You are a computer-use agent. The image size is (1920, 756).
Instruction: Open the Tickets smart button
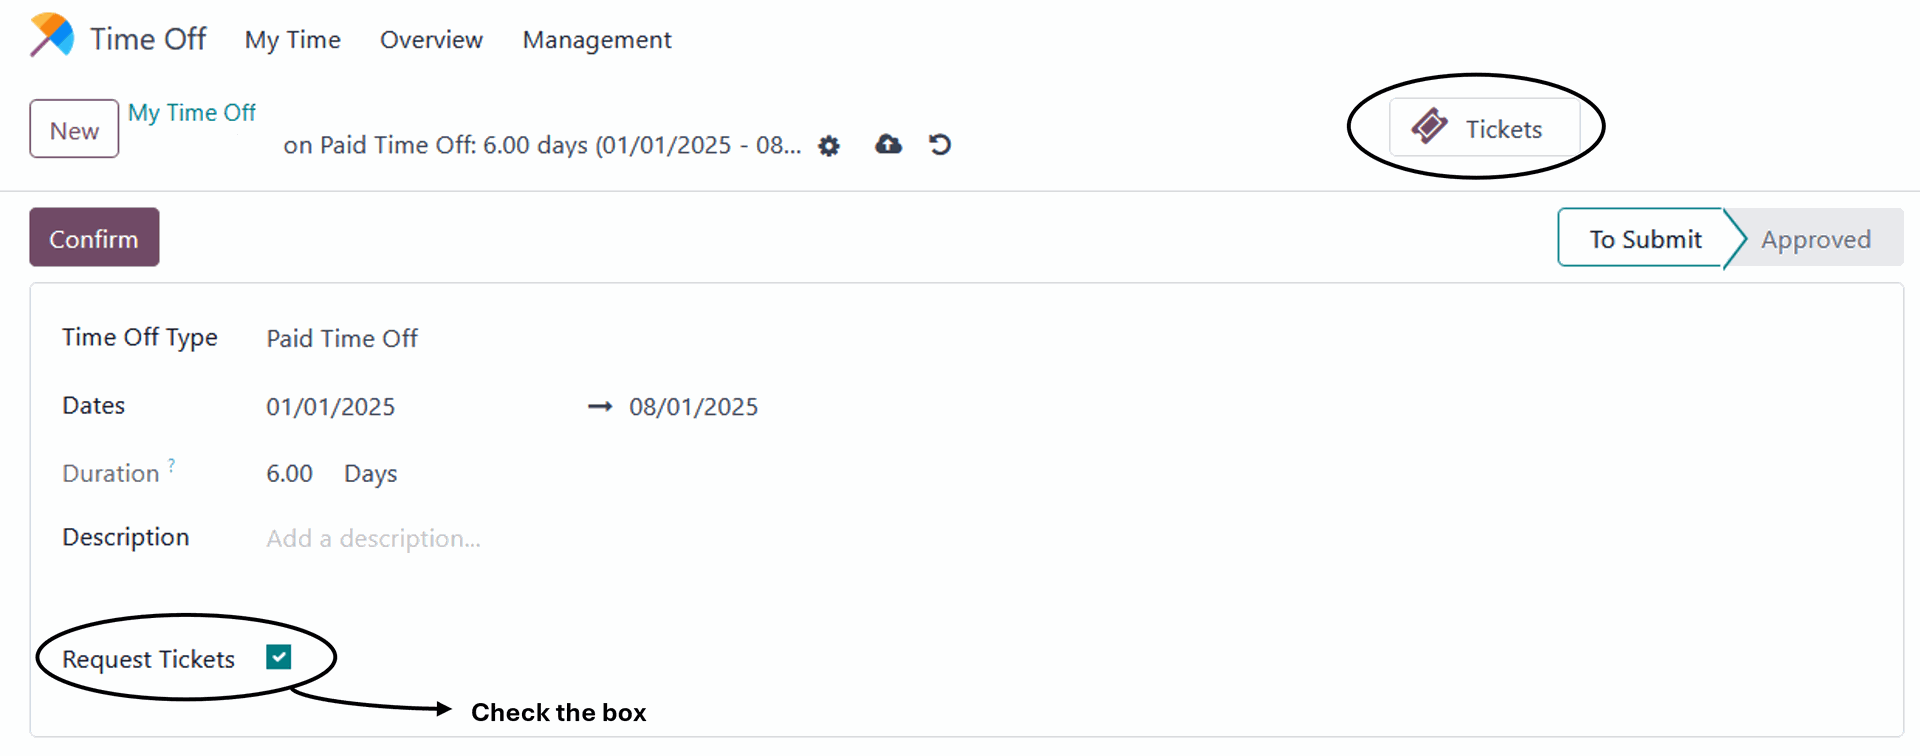coord(1484,128)
